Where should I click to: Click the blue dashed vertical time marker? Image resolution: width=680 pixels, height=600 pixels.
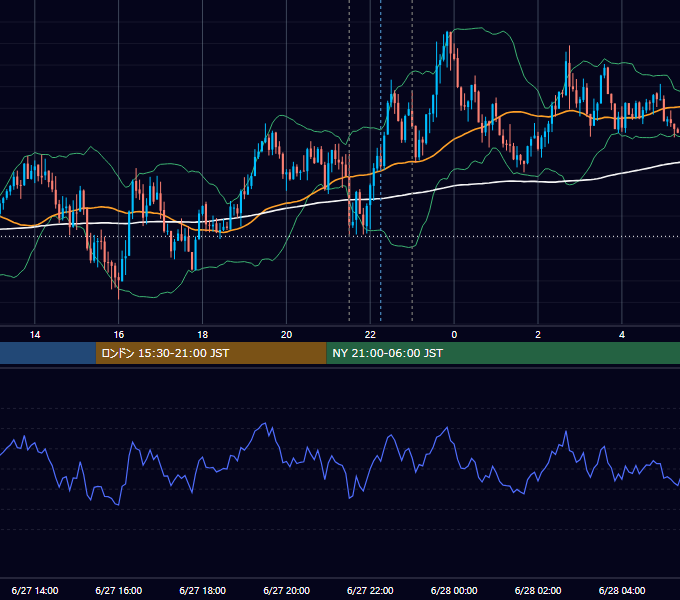(381, 160)
